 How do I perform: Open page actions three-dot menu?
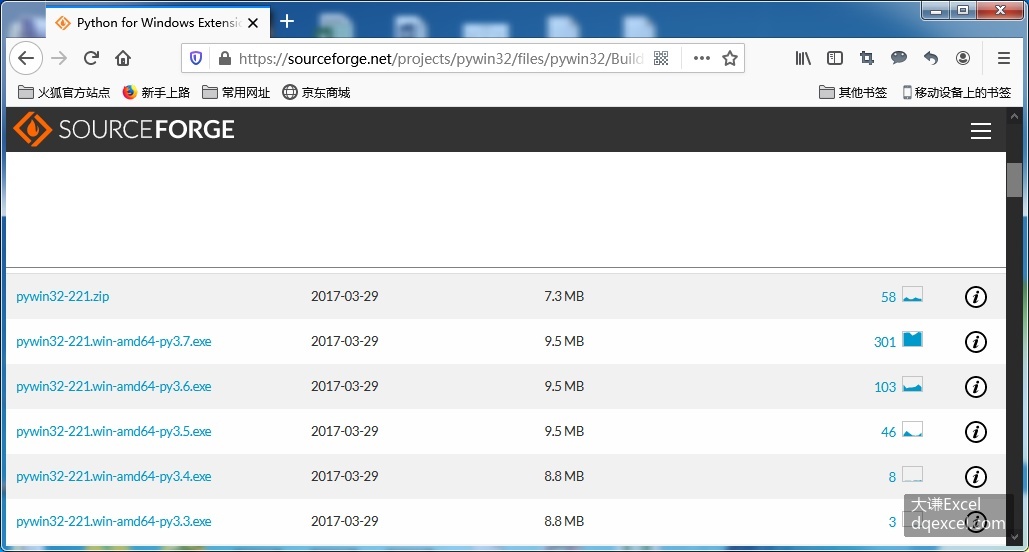(702, 58)
